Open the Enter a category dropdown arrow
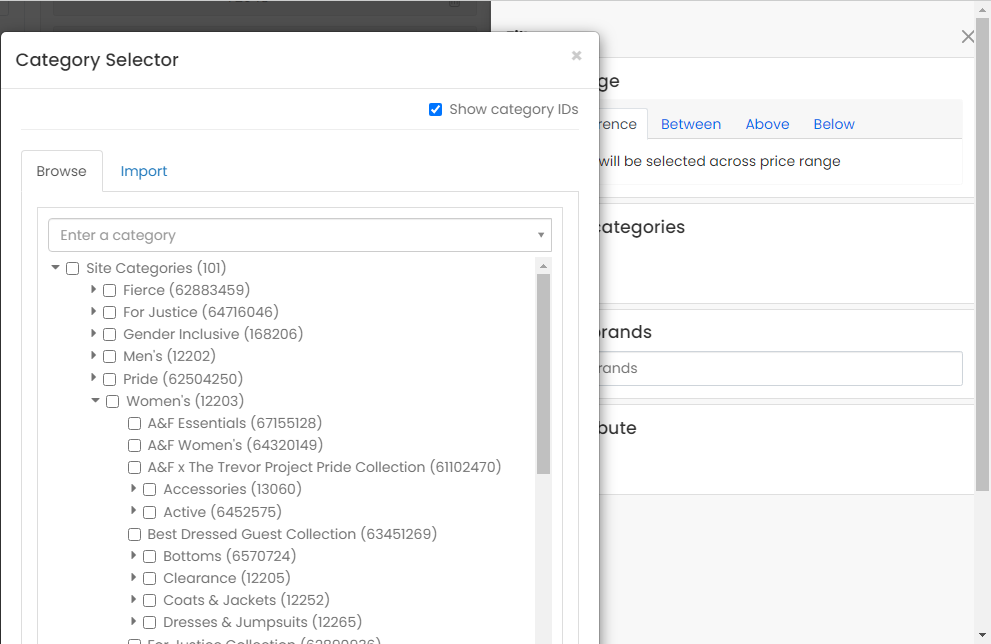Image resolution: width=991 pixels, height=644 pixels. pyautogui.click(x=540, y=236)
